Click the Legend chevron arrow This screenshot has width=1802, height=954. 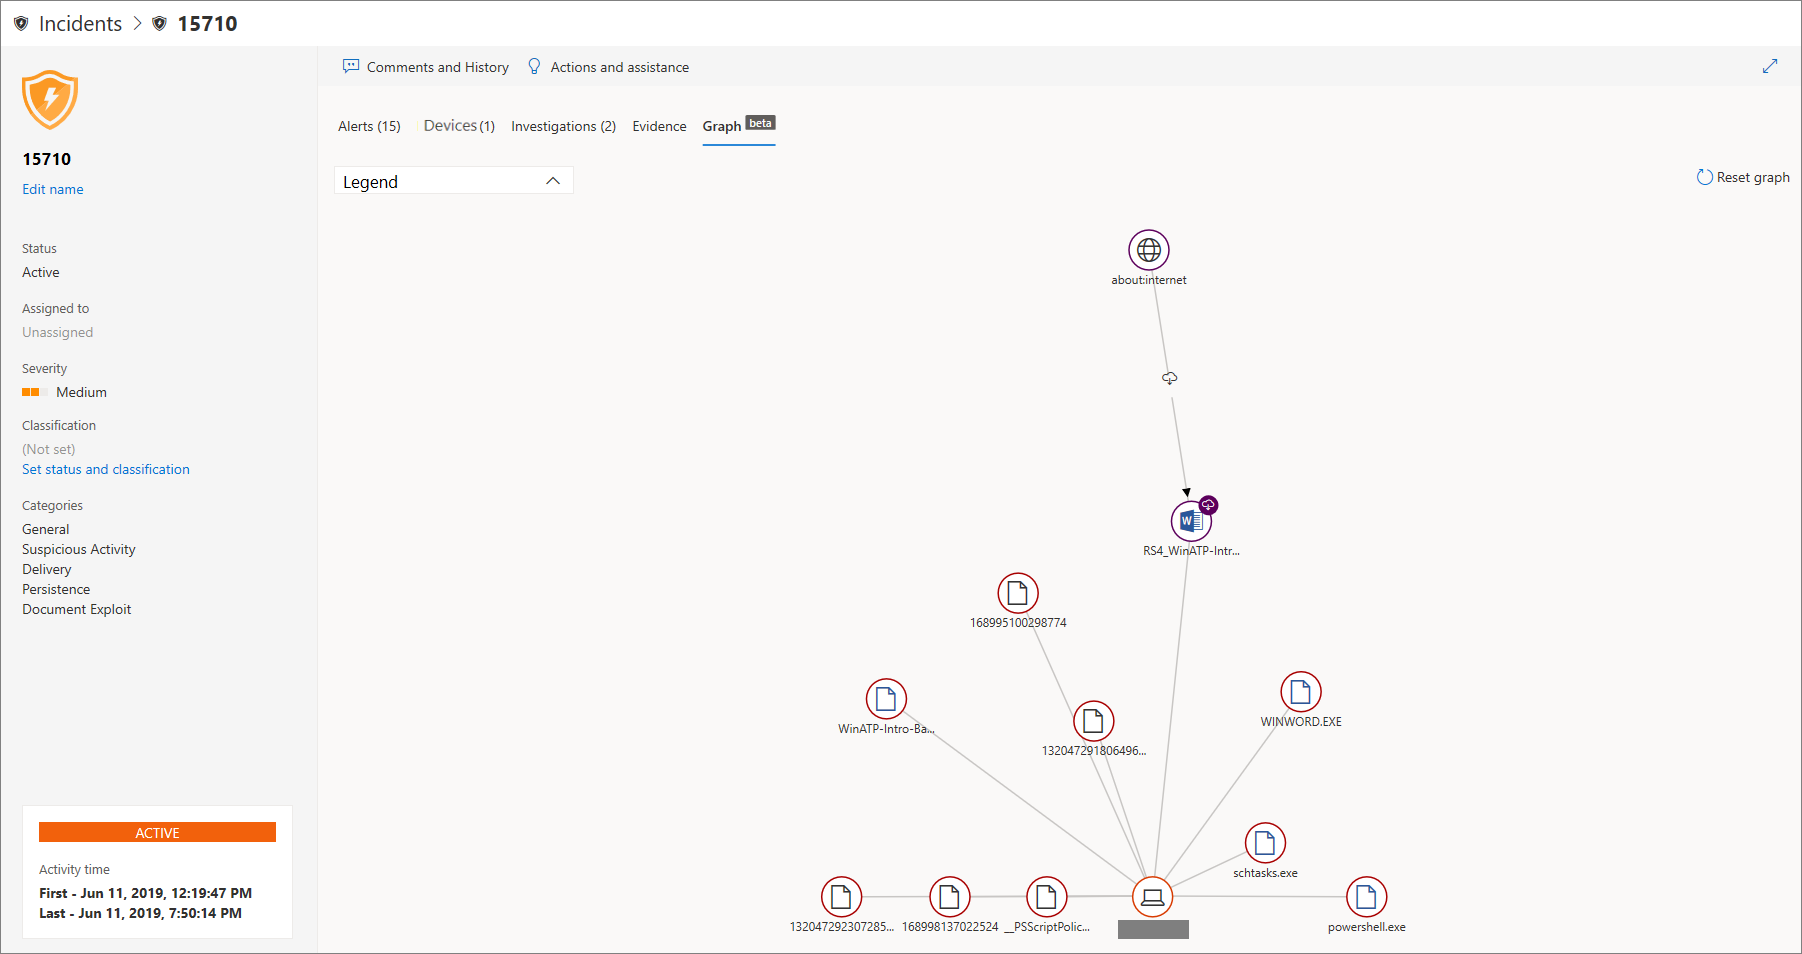(553, 181)
